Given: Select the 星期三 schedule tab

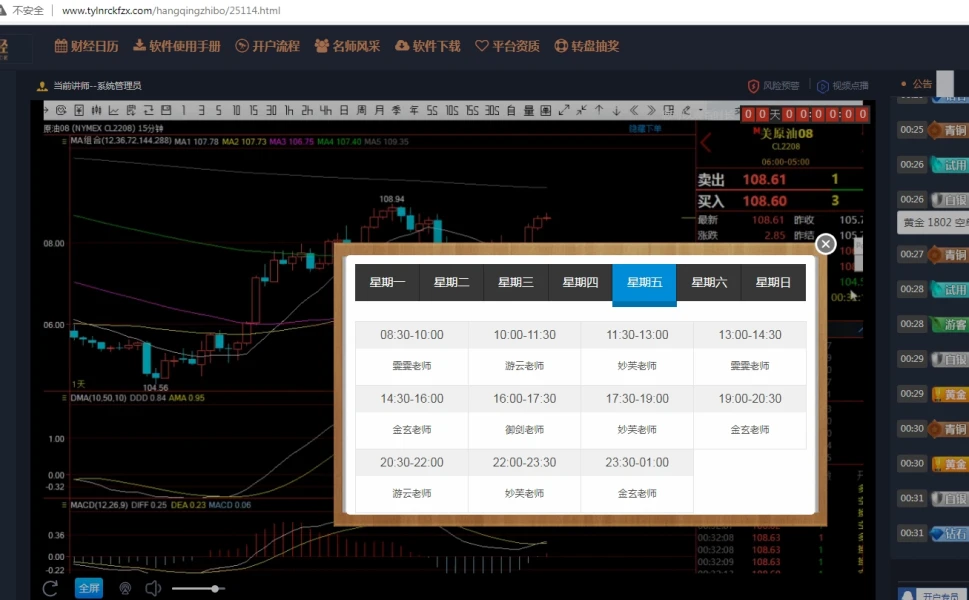Looking at the screenshot, I should point(516,282).
